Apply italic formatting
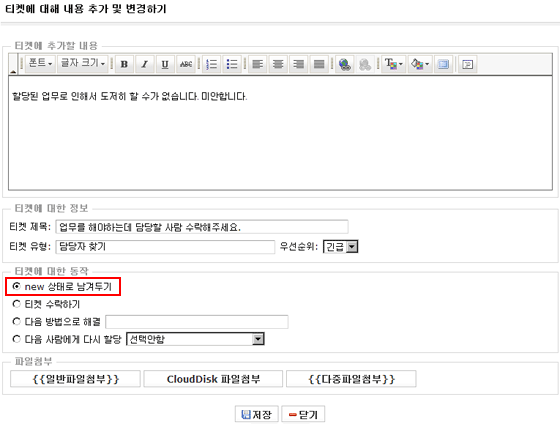The height and width of the screenshot is (427, 560). tap(145, 64)
